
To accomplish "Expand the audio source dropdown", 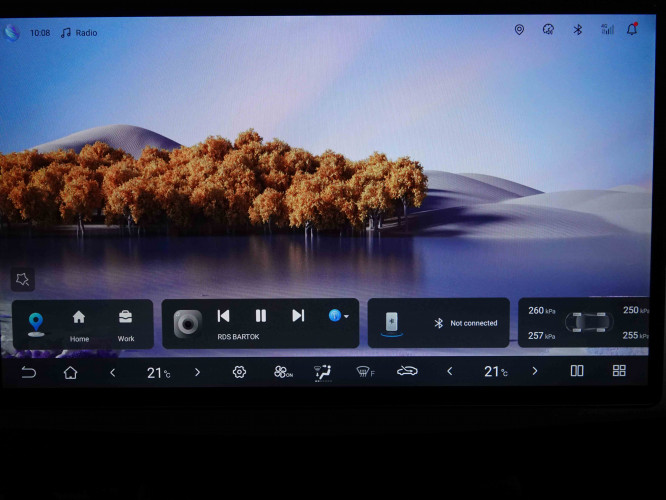I will pyautogui.click(x=339, y=316).
